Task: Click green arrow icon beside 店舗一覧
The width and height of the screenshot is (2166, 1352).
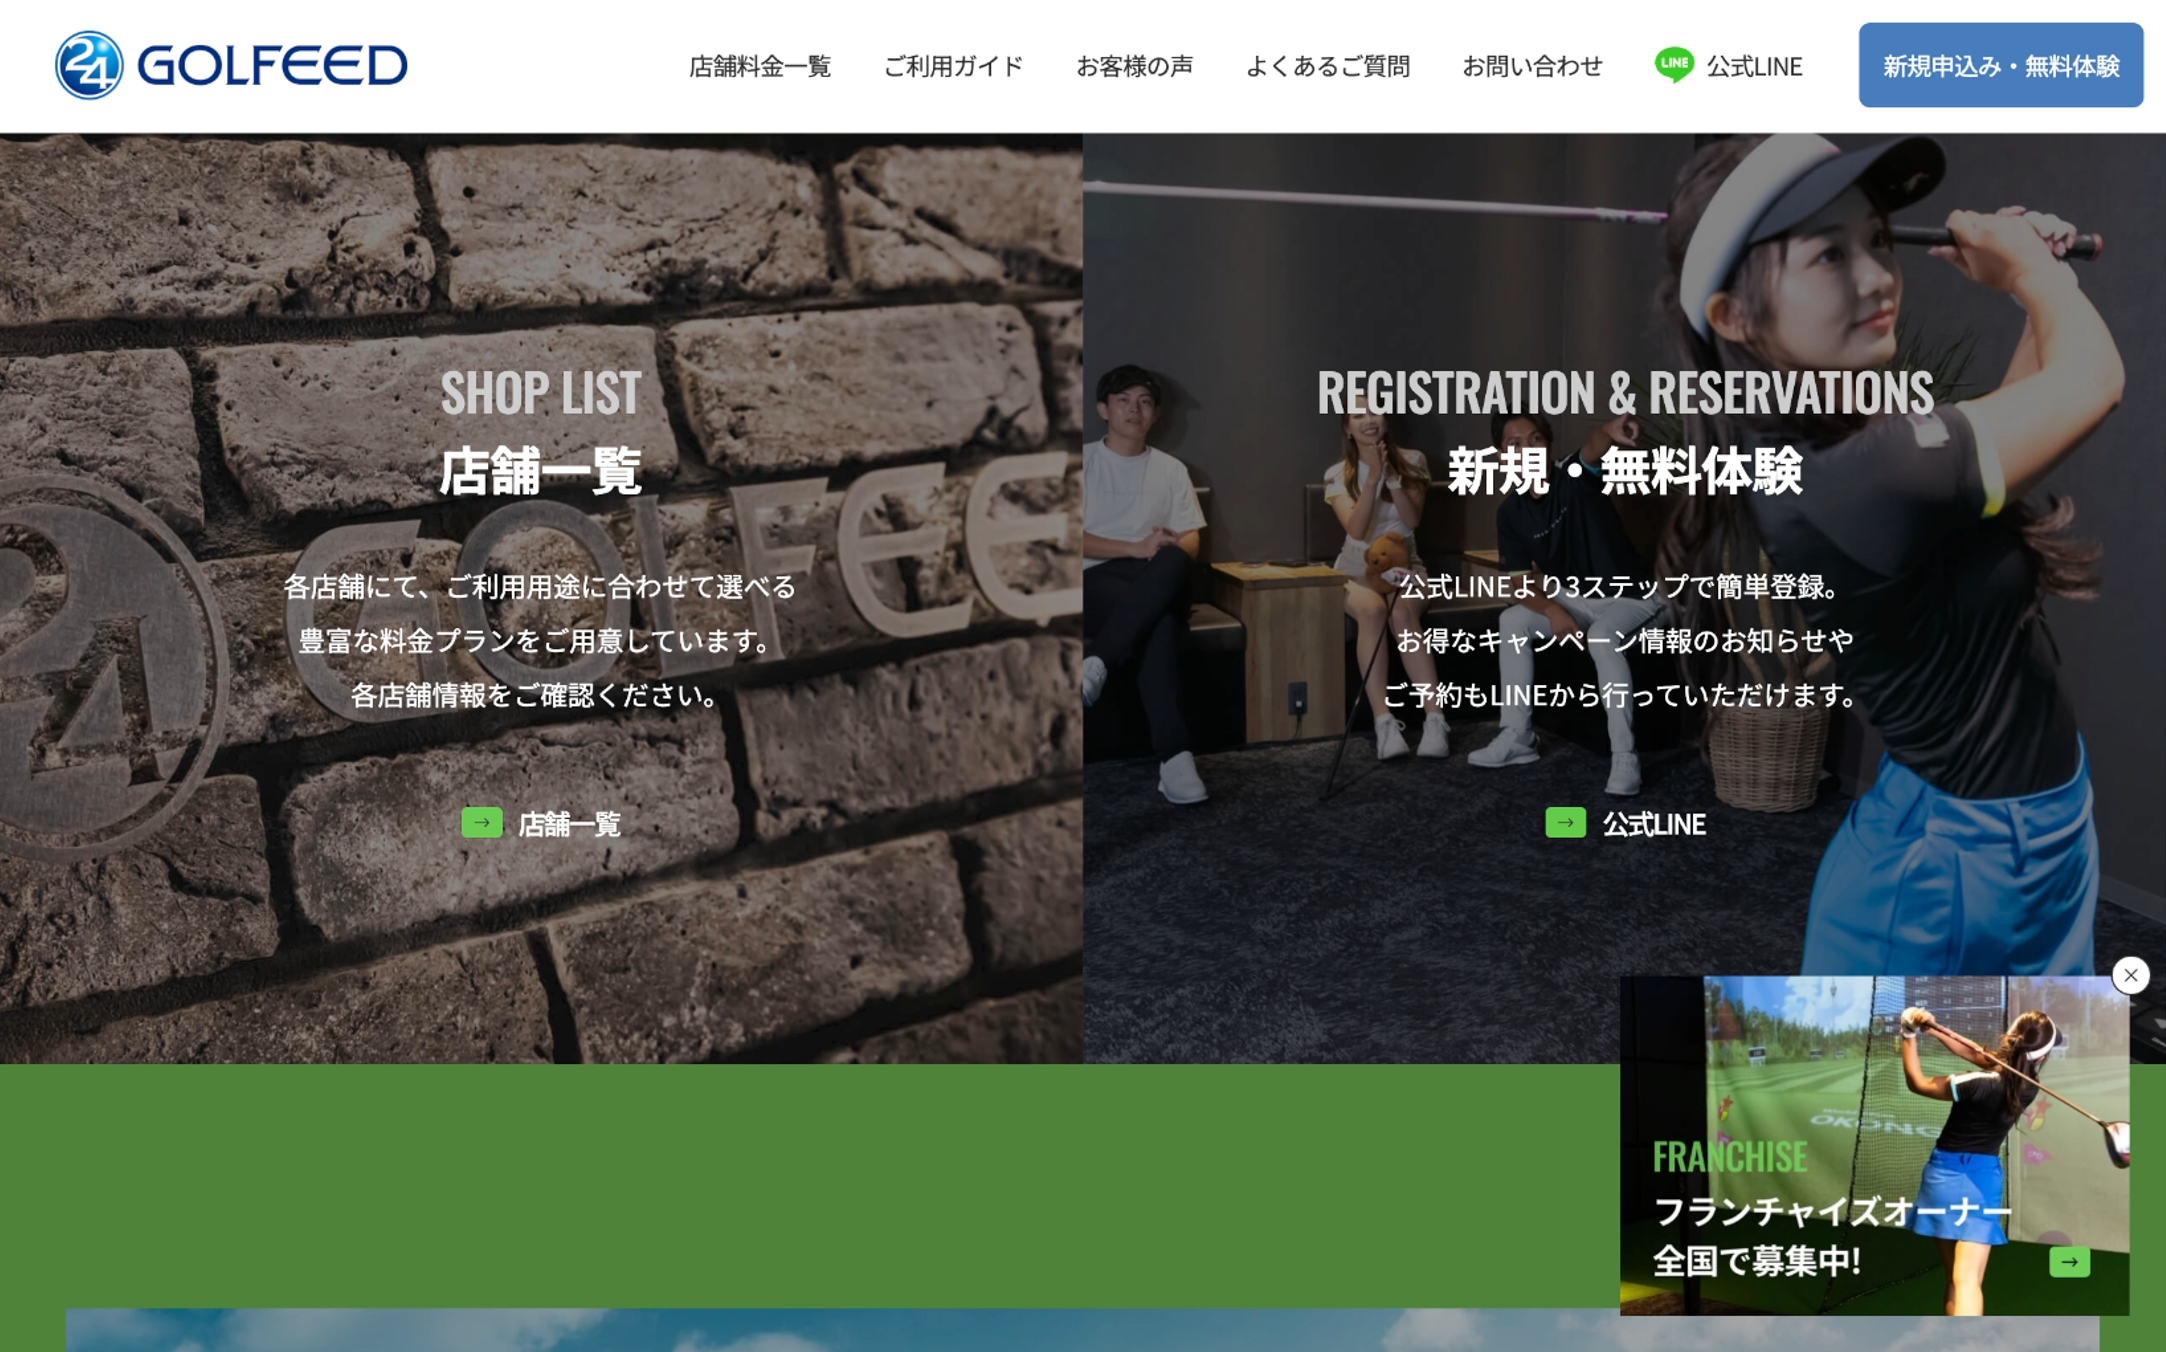Action: [481, 822]
